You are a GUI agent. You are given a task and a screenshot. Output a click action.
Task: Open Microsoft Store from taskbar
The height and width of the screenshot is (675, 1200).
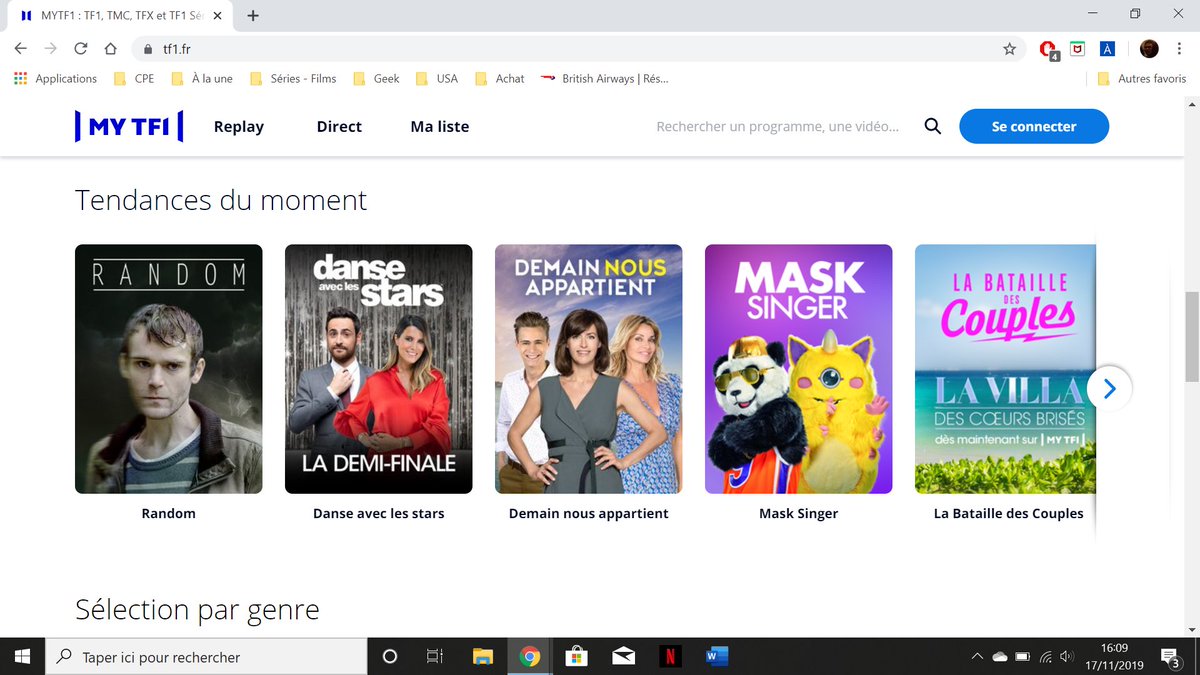(x=576, y=656)
